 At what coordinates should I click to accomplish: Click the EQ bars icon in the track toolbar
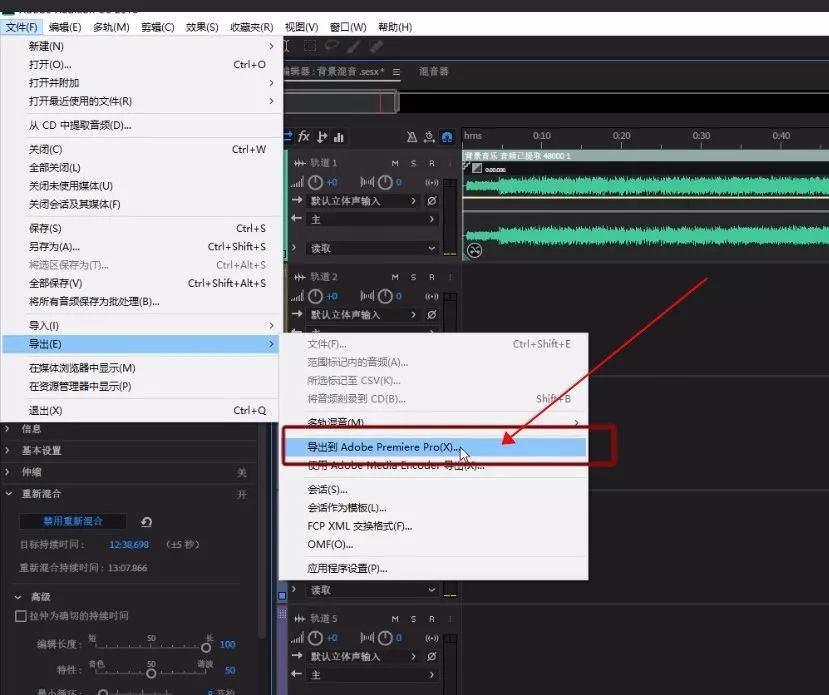coord(339,137)
